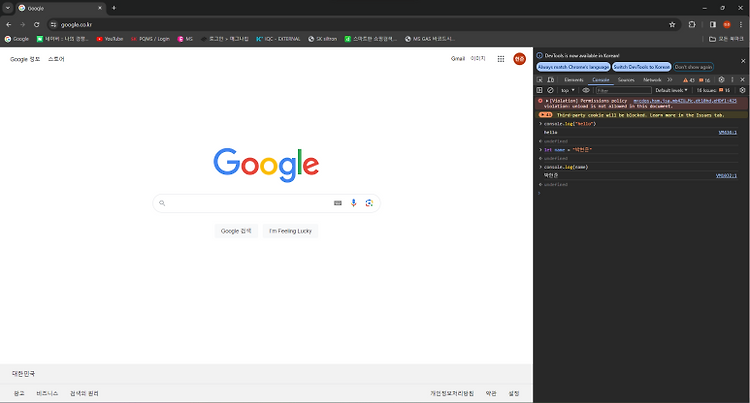
Task: Open the Google images link
Action: (x=477, y=58)
